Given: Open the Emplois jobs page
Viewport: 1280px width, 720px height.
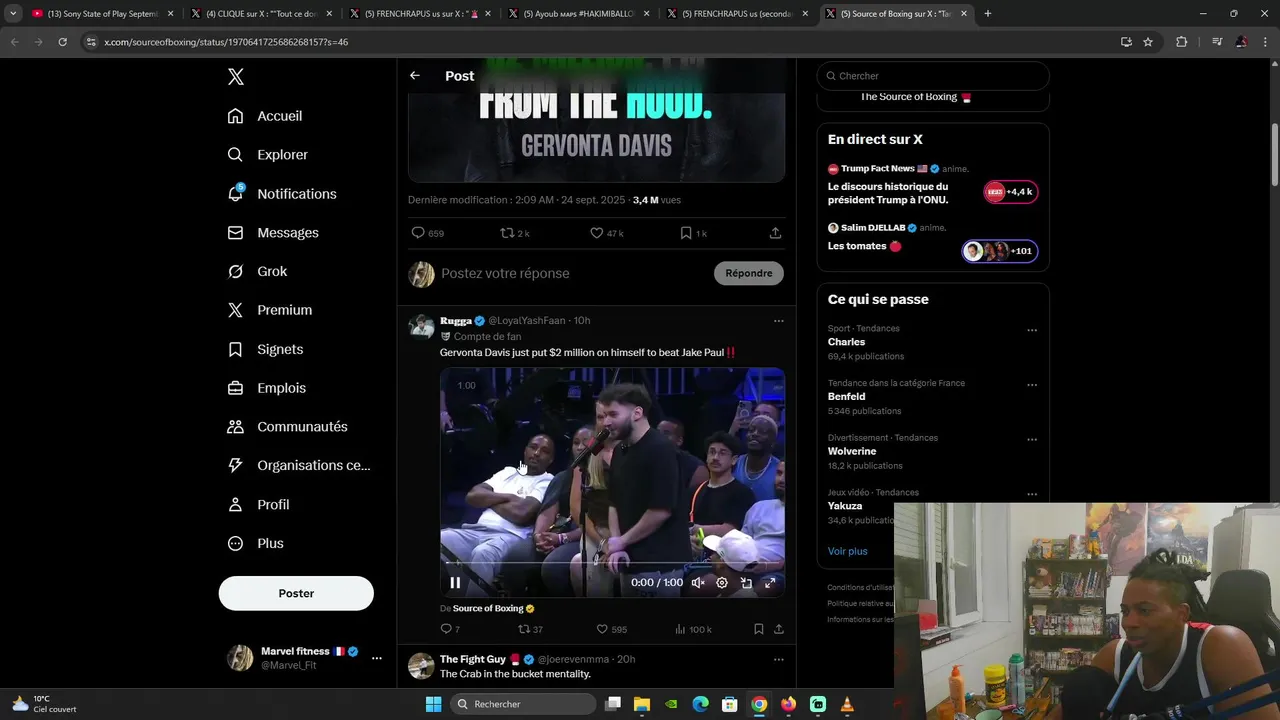Looking at the screenshot, I should coord(267,388).
